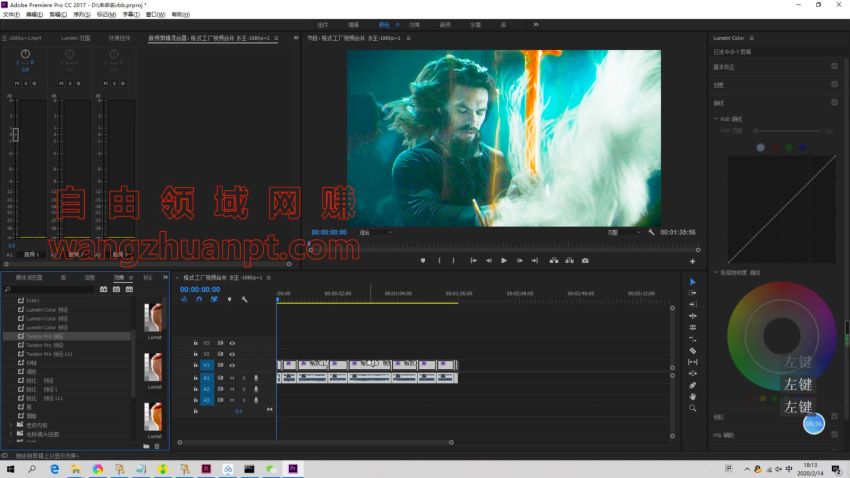
Task: Show hidden workspace tabs with the chevron
Action: 536,24
